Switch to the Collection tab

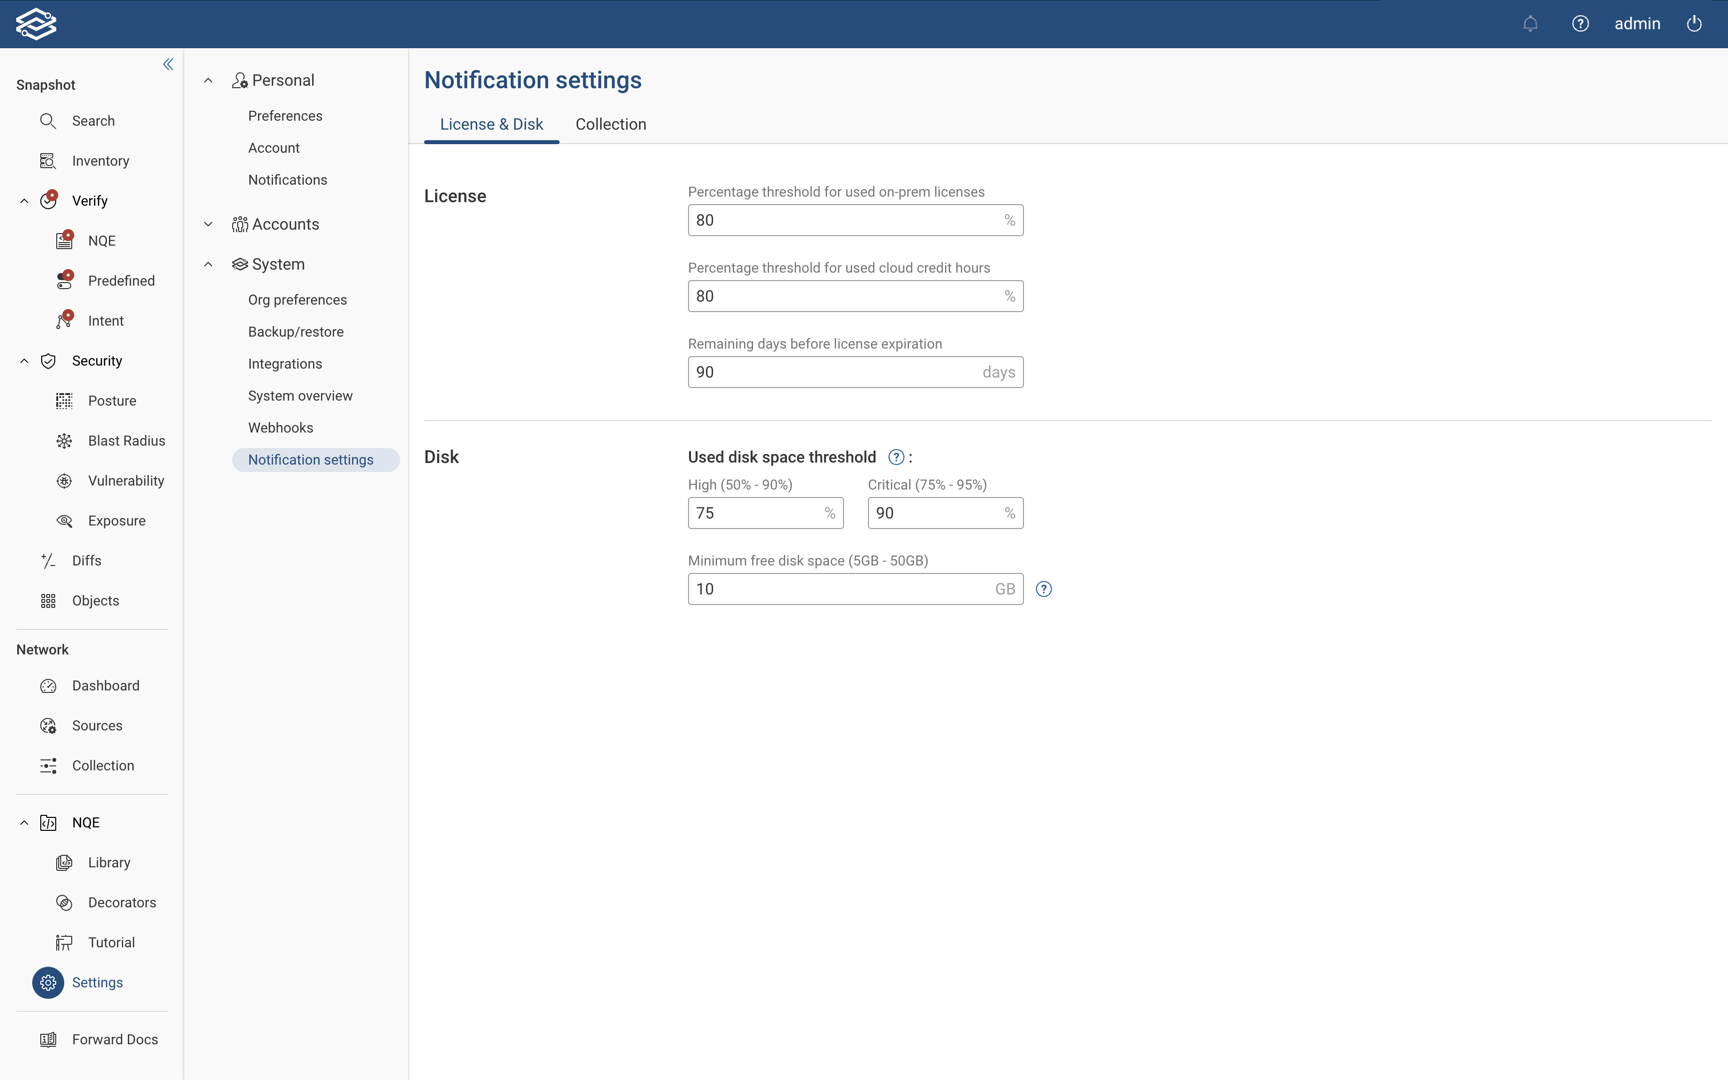tap(610, 124)
